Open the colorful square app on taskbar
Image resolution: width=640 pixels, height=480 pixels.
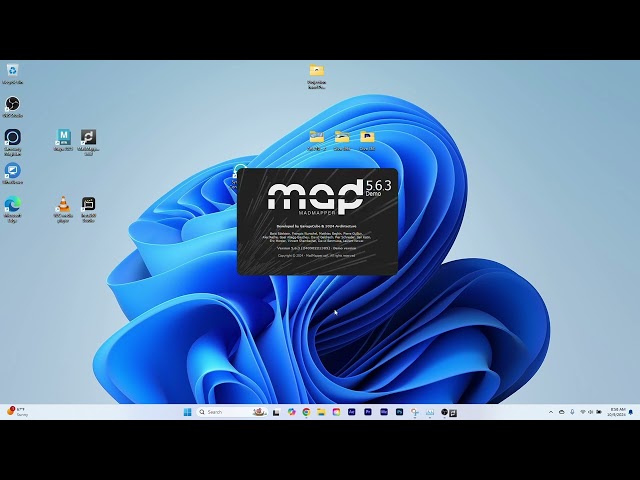tap(336, 412)
